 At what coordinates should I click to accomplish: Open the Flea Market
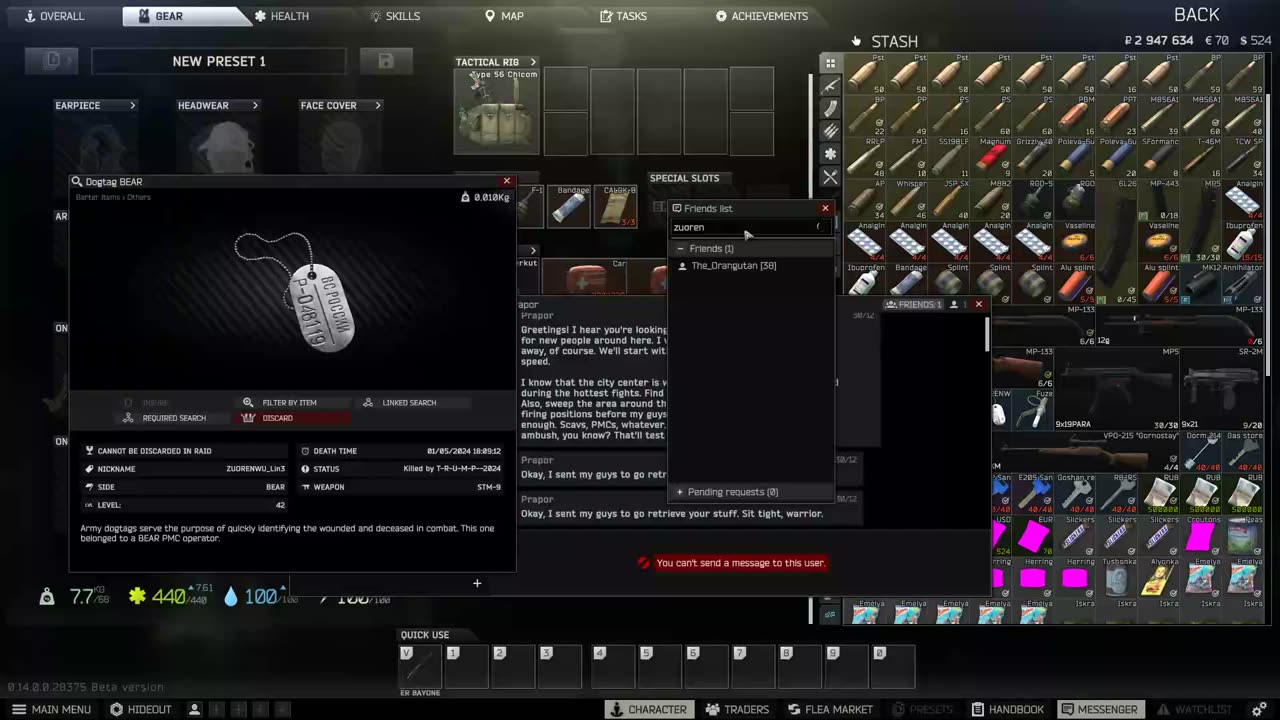[x=830, y=709]
